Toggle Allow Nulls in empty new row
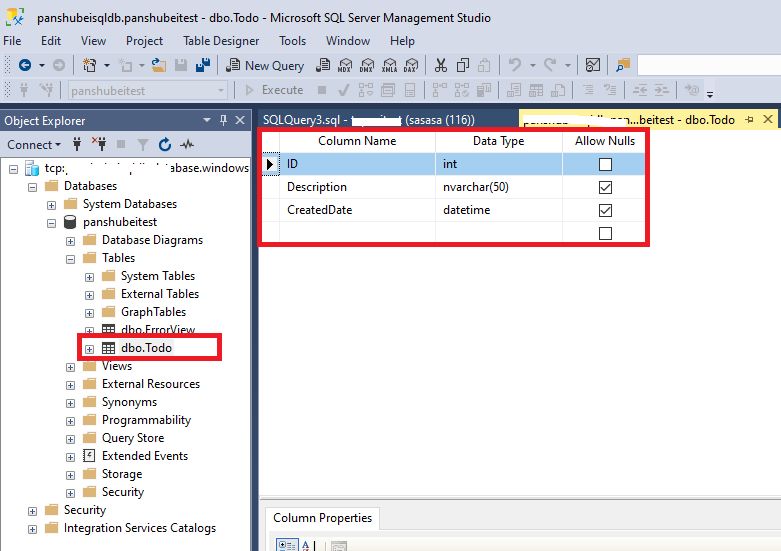This screenshot has width=781, height=551. (x=605, y=233)
